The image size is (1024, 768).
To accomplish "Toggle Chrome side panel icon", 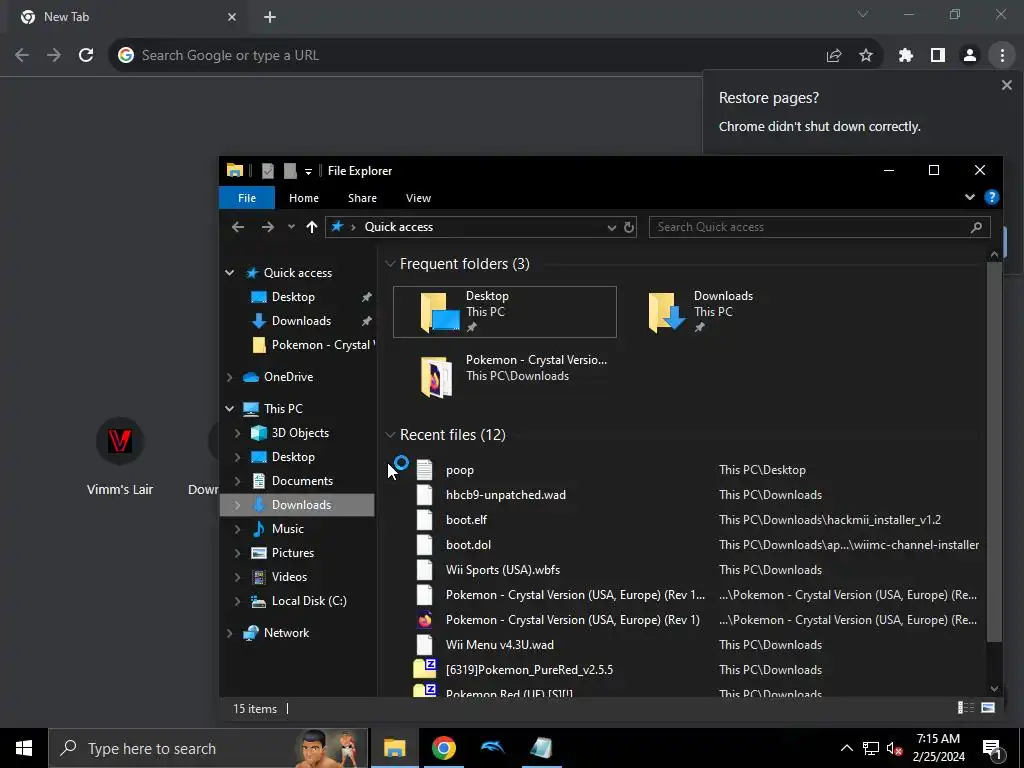I will coord(938,56).
